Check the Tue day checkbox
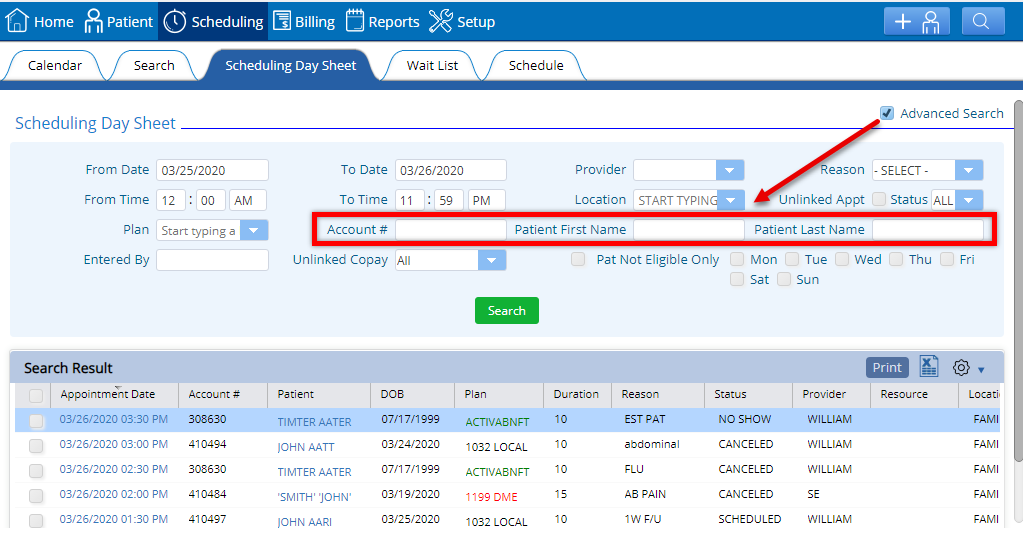 click(x=791, y=259)
